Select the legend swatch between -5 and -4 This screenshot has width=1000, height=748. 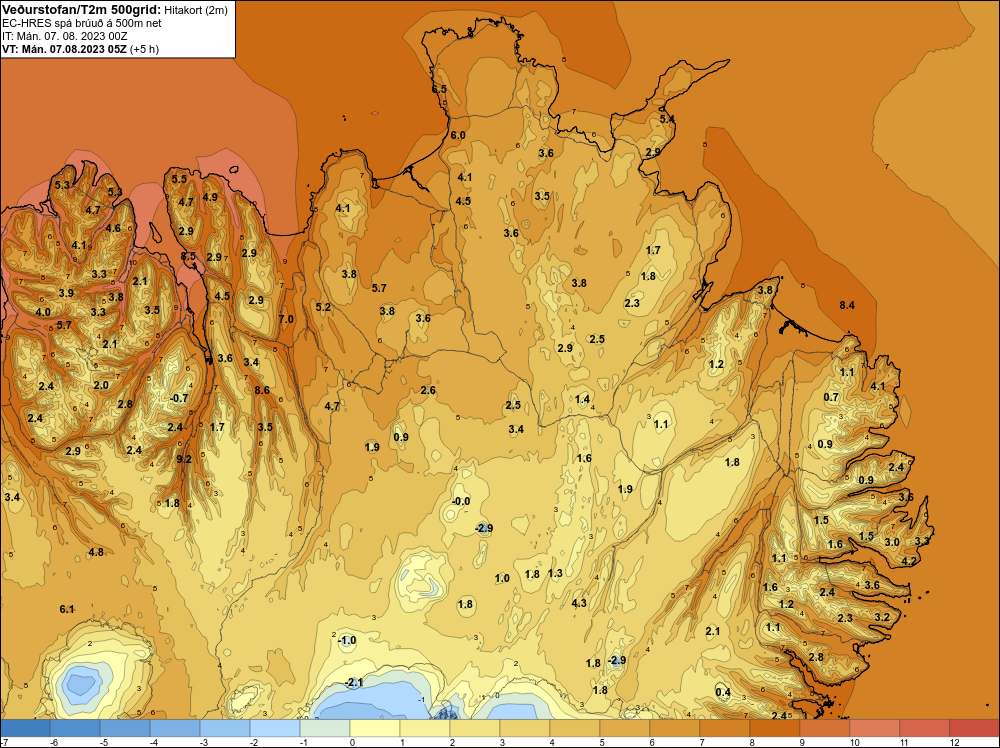click(126, 728)
